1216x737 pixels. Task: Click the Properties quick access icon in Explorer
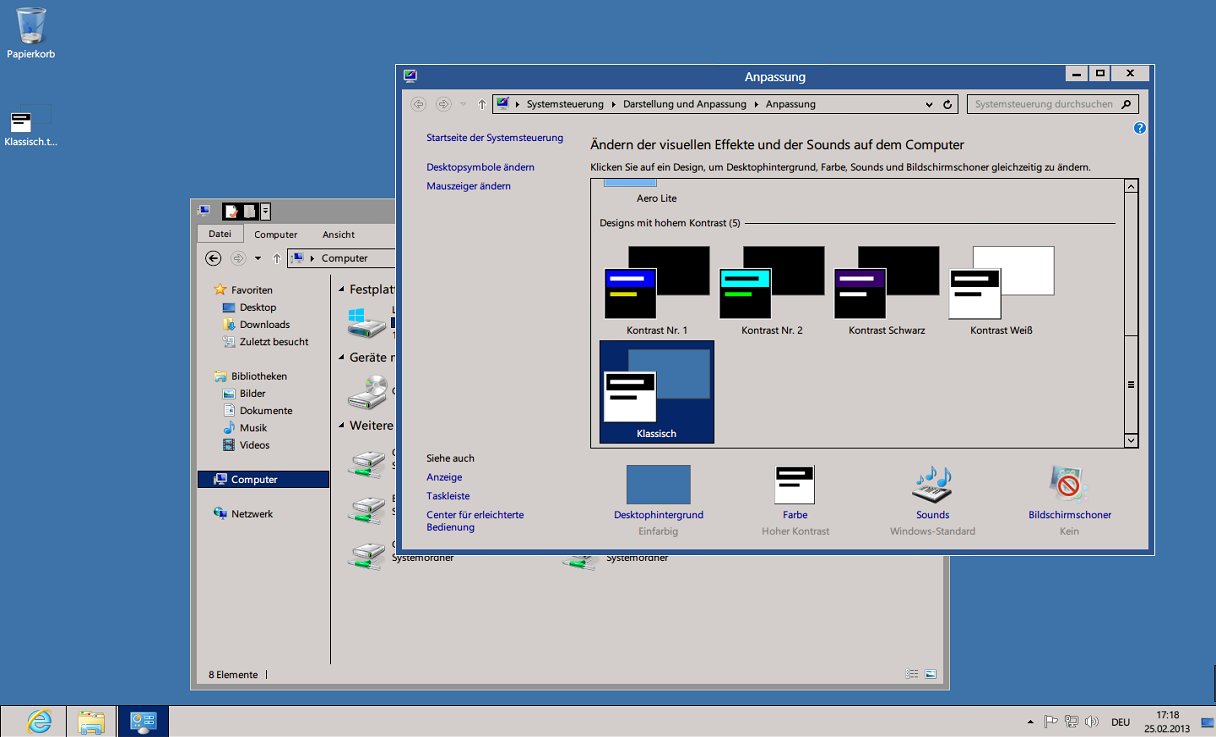pos(231,211)
